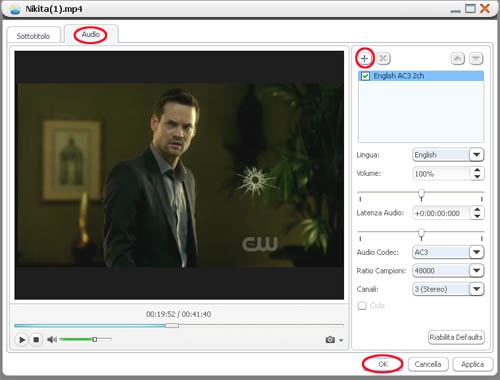500x380 pixels.
Task: Expand the Canali dropdown
Action: pos(477,289)
